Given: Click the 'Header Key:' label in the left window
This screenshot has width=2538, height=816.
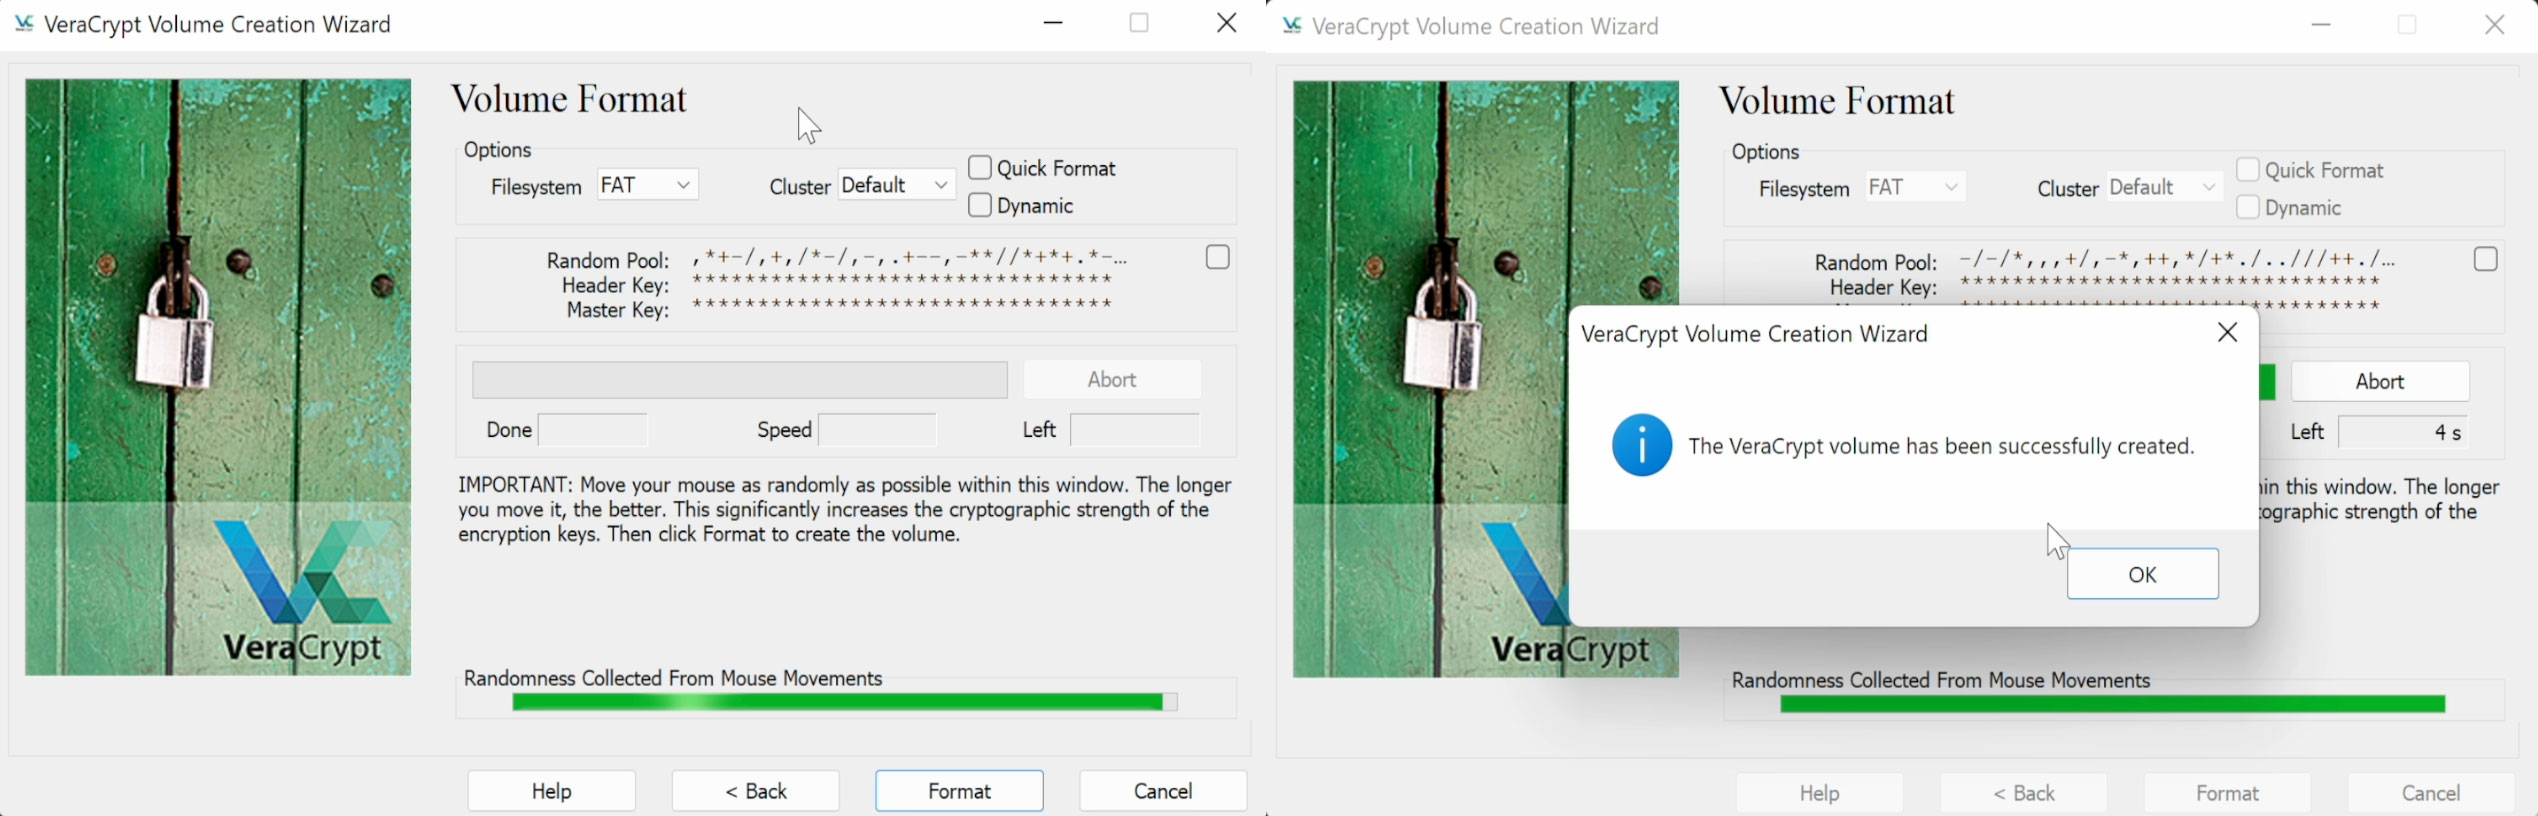Looking at the screenshot, I should pos(615,285).
